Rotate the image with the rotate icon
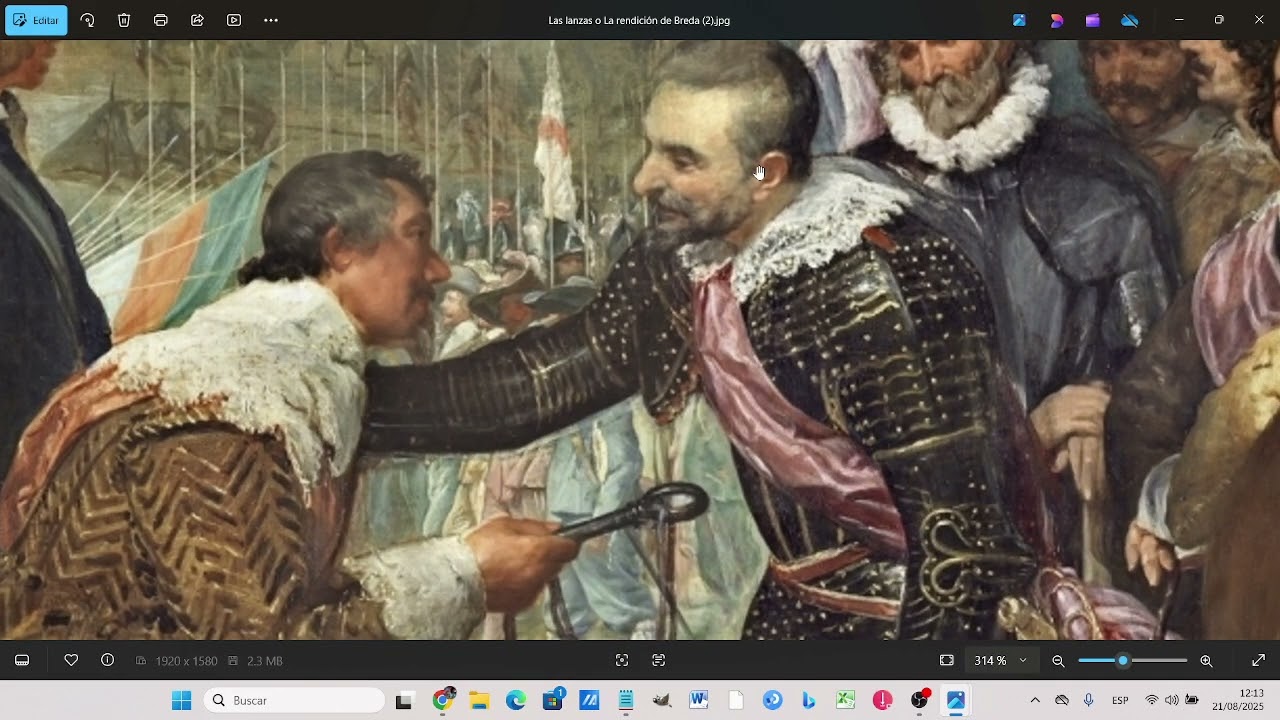The width and height of the screenshot is (1280, 720). [87, 20]
